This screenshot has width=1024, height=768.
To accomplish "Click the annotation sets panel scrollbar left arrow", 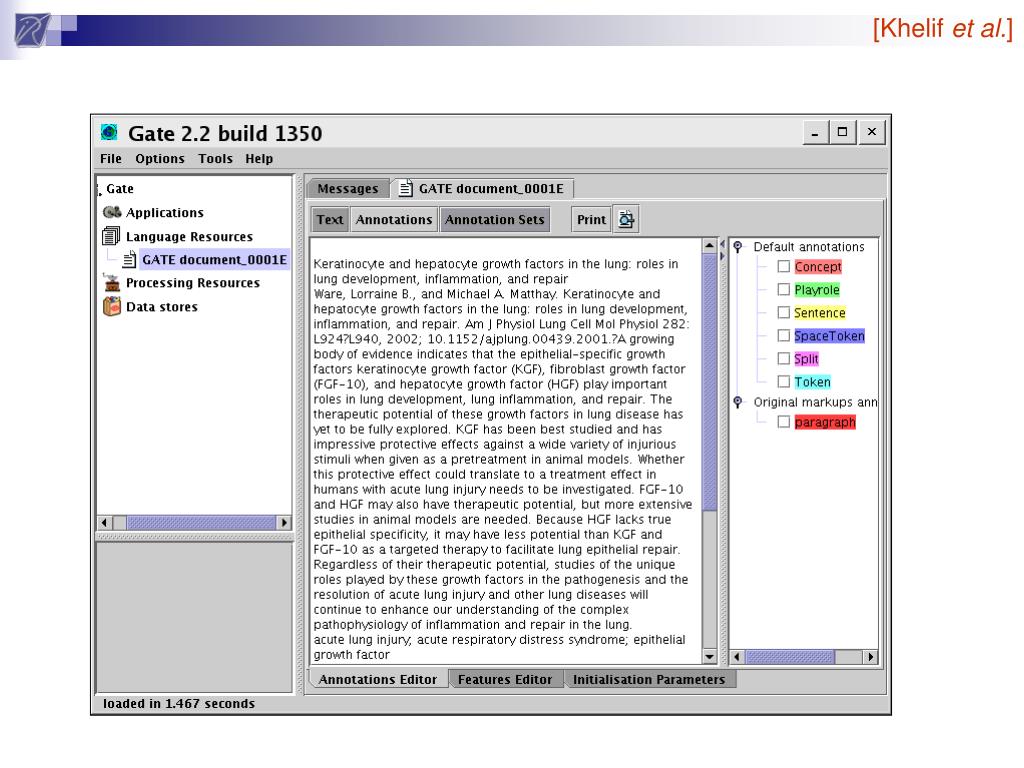I will coord(737,657).
